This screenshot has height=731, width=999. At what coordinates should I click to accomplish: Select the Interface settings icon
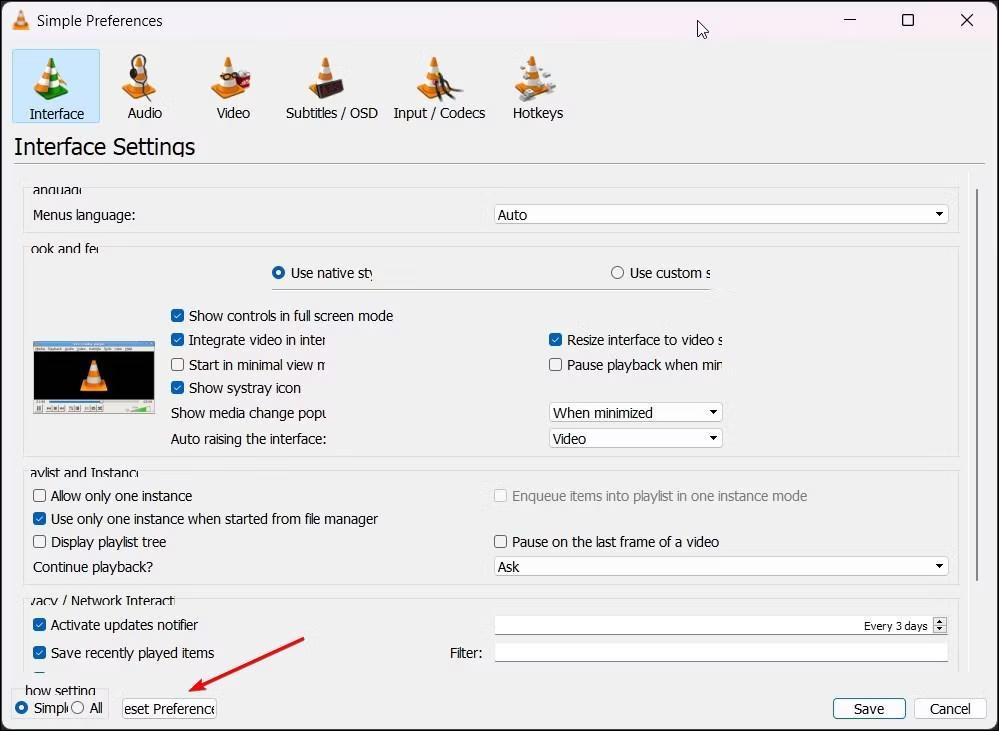point(55,85)
